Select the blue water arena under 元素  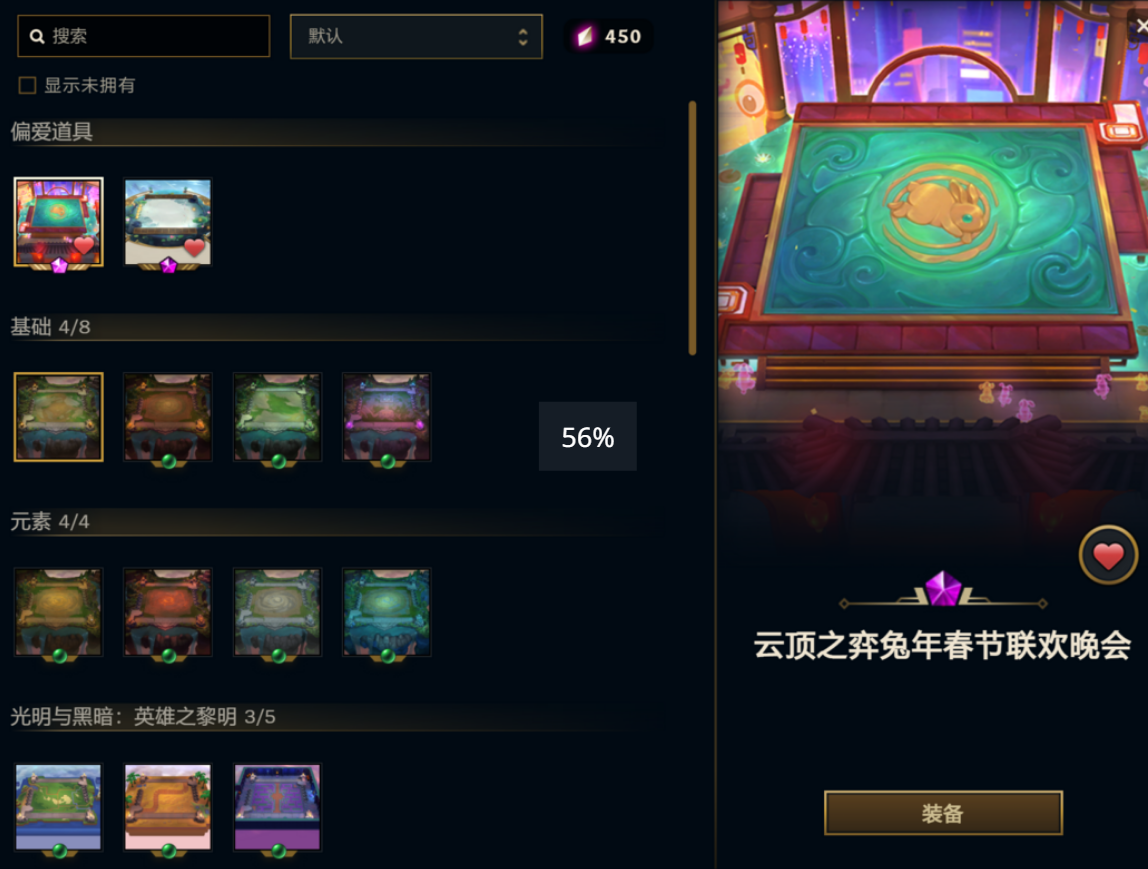click(387, 612)
